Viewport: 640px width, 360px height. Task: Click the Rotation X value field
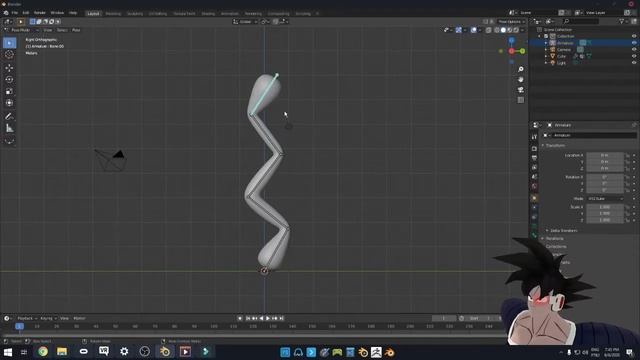click(605, 177)
